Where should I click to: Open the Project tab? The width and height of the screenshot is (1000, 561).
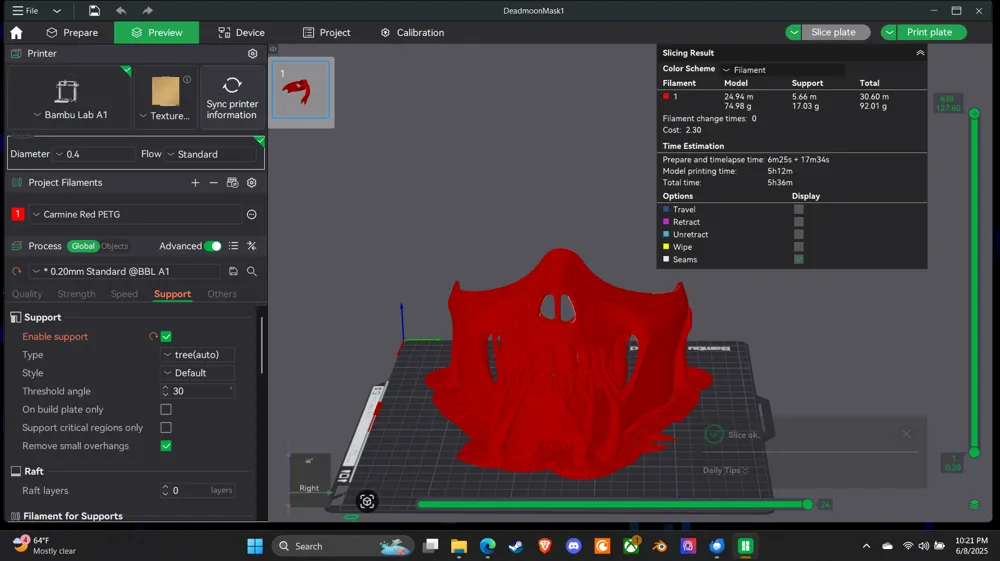tap(327, 33)
